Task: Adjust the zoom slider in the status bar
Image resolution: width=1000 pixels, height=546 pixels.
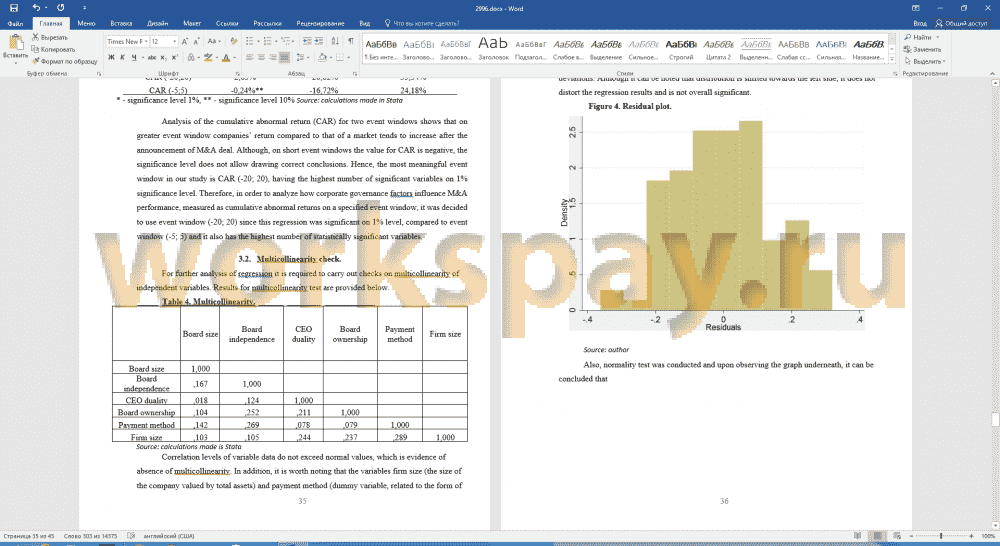Action: click(941, 536)
